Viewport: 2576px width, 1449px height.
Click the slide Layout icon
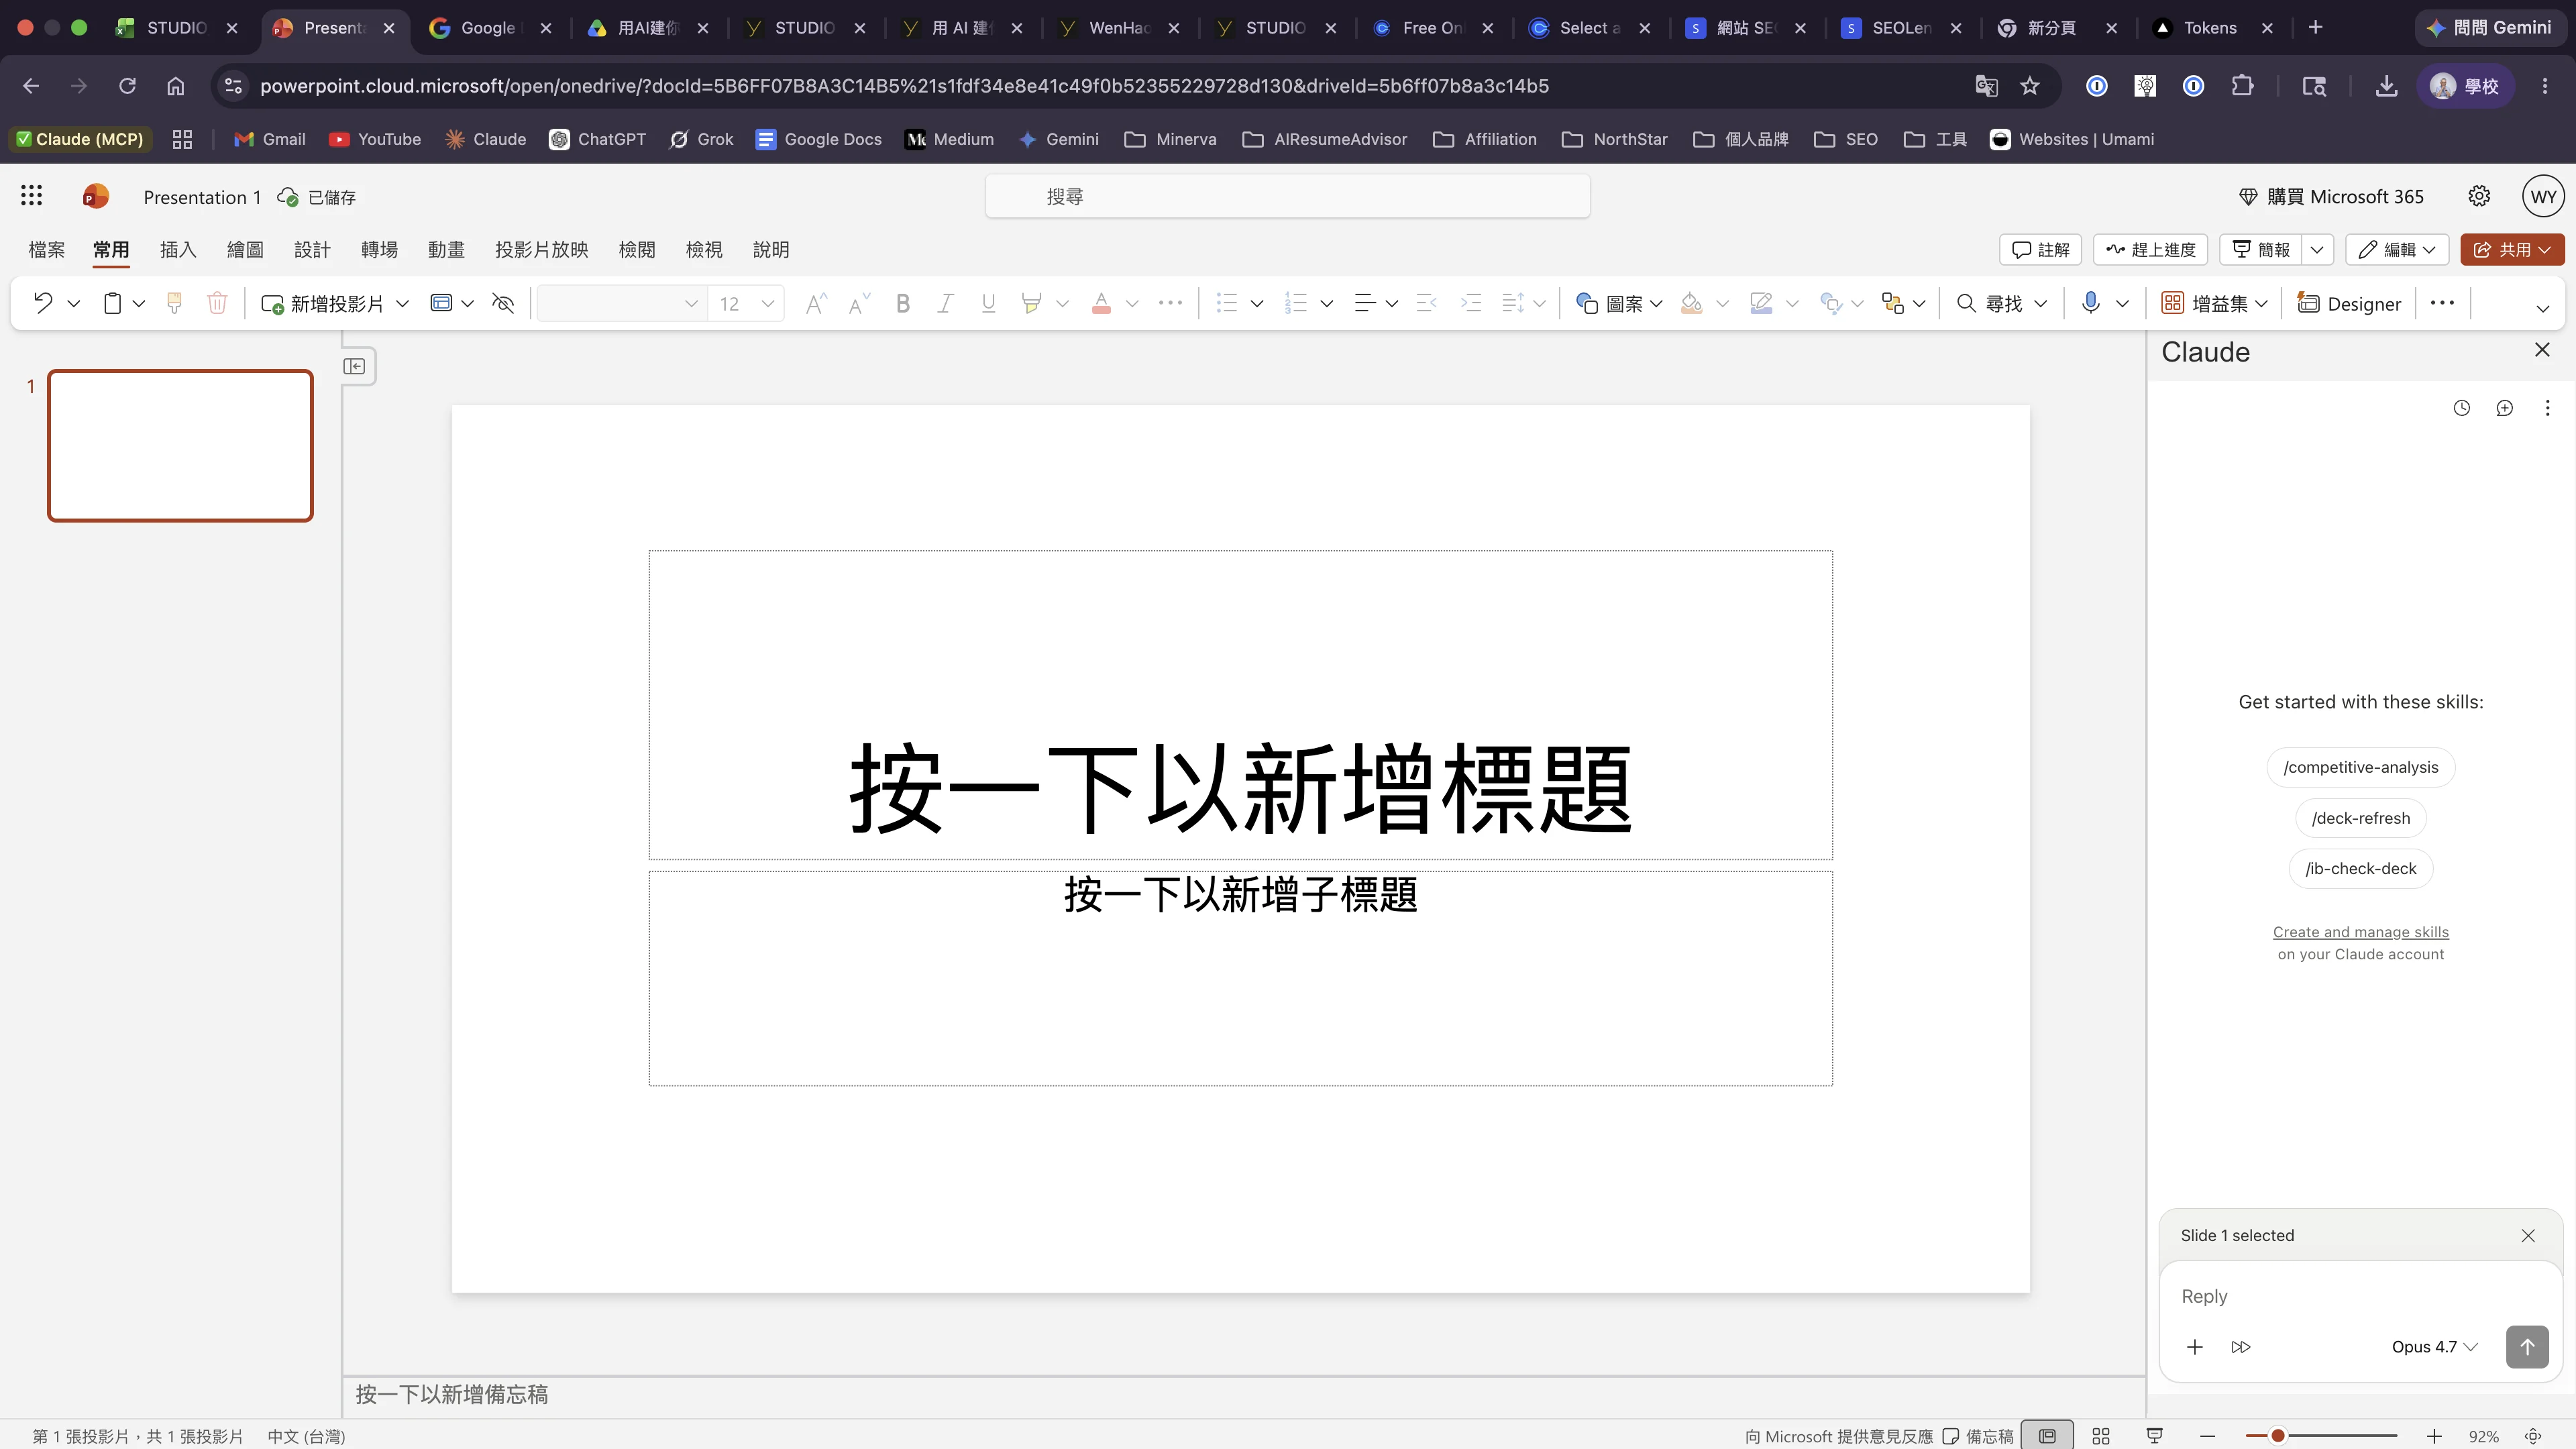click(441, 303)
